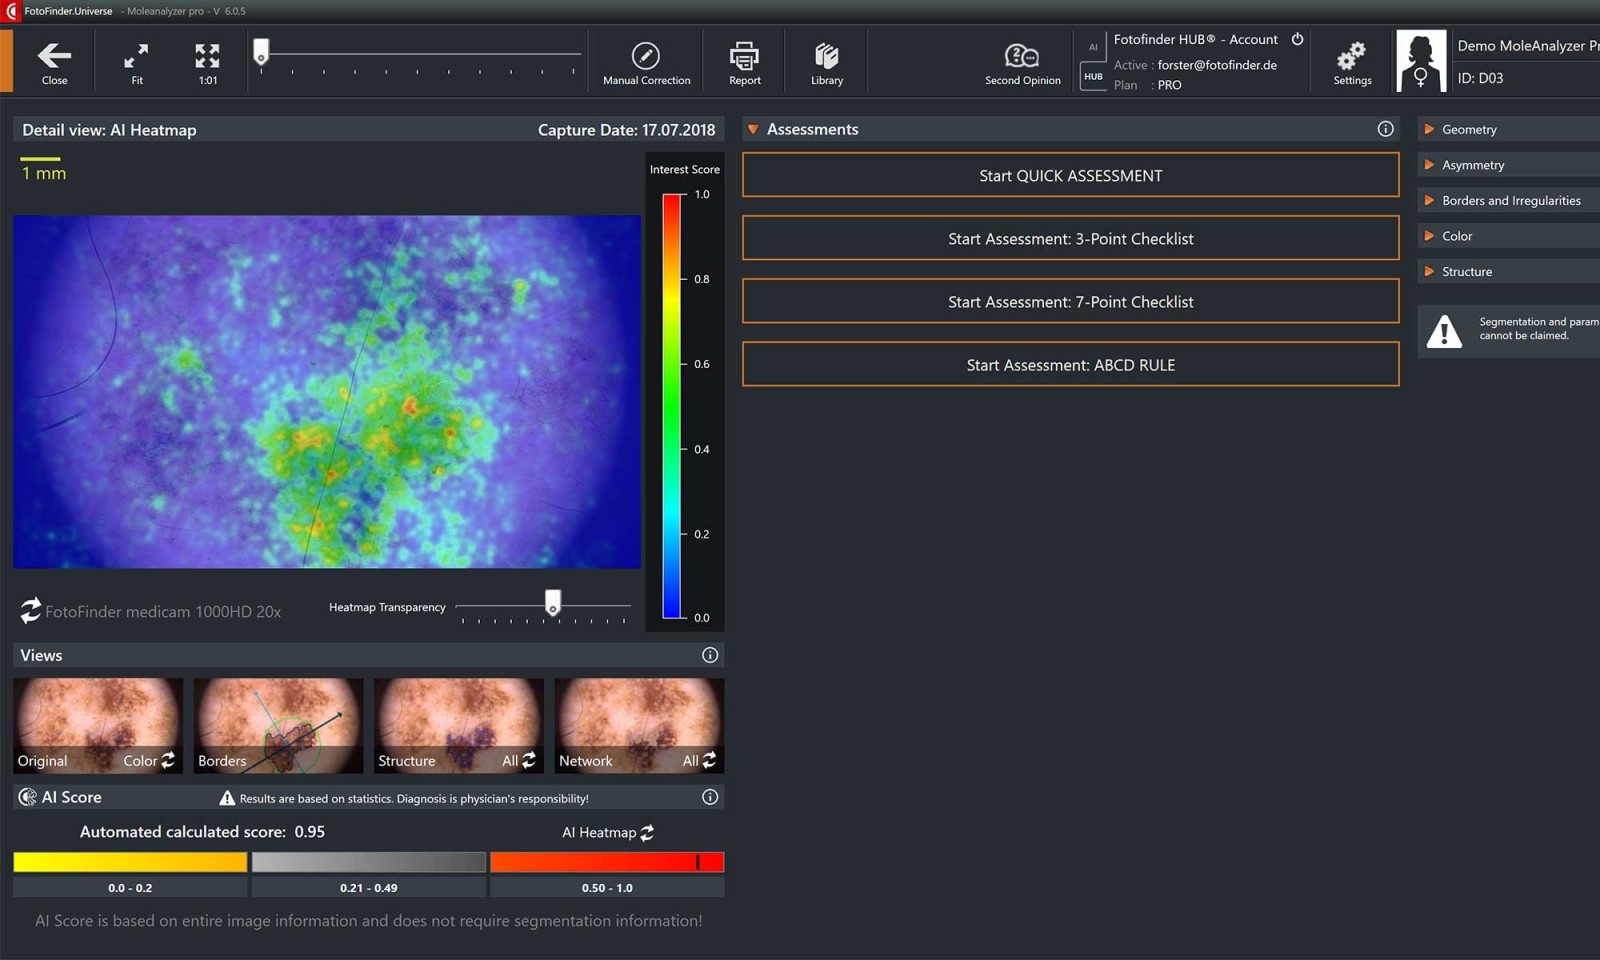Viewport: 1600px width, 960px height.
Task: Click the Assessments info icon
Action: pos(1385,129)
